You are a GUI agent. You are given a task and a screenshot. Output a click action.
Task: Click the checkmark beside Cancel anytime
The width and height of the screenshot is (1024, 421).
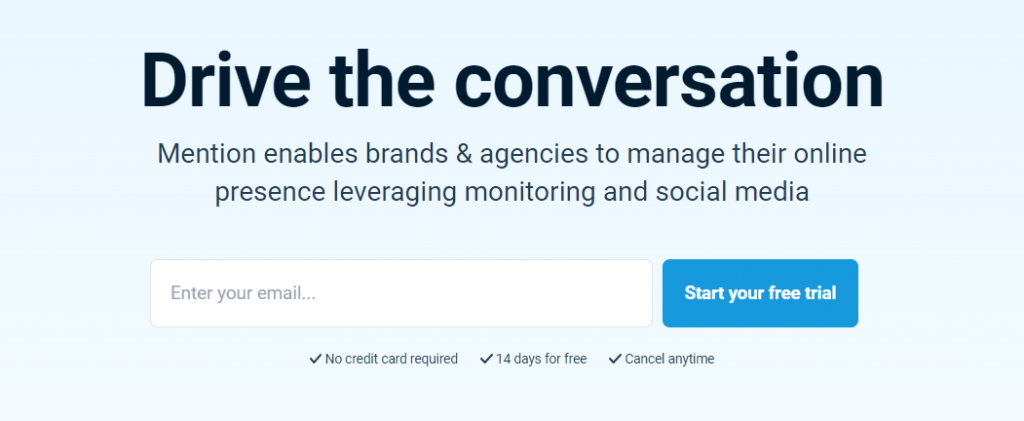pos(615,359)
